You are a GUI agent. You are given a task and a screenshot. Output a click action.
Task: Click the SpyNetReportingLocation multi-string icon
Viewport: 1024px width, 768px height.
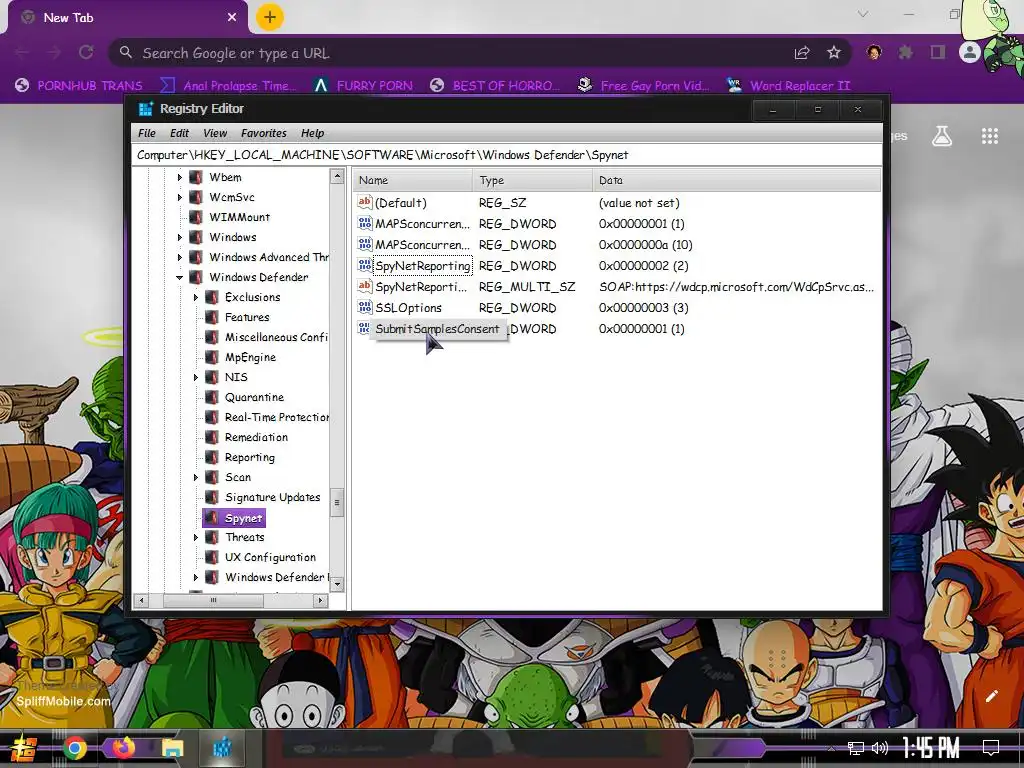click(x=364, y=286)
